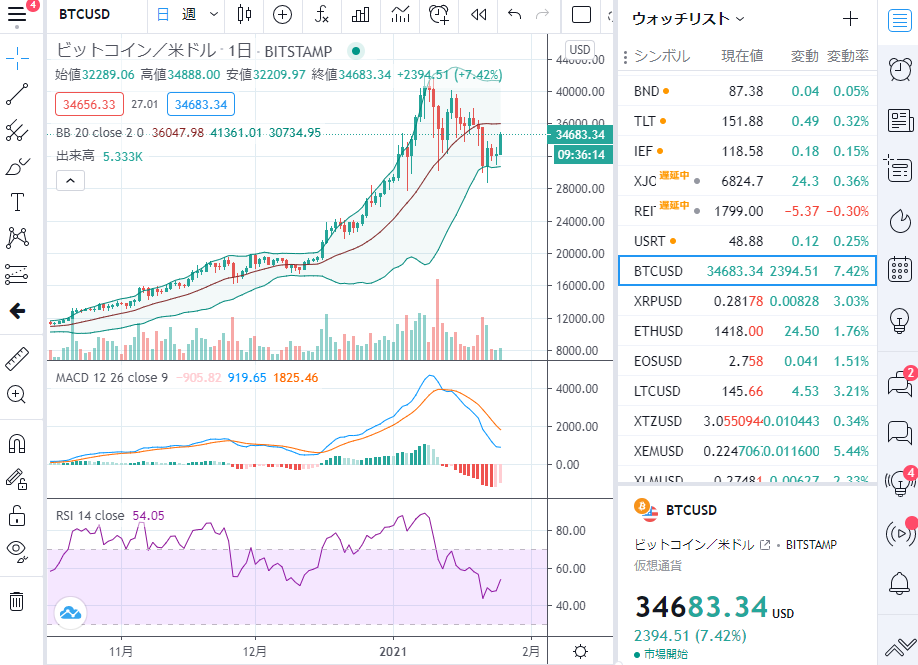The image size is (918, 665).
Task: Select ETHUSD in the watchlist
Action: (x=747, y=331)
